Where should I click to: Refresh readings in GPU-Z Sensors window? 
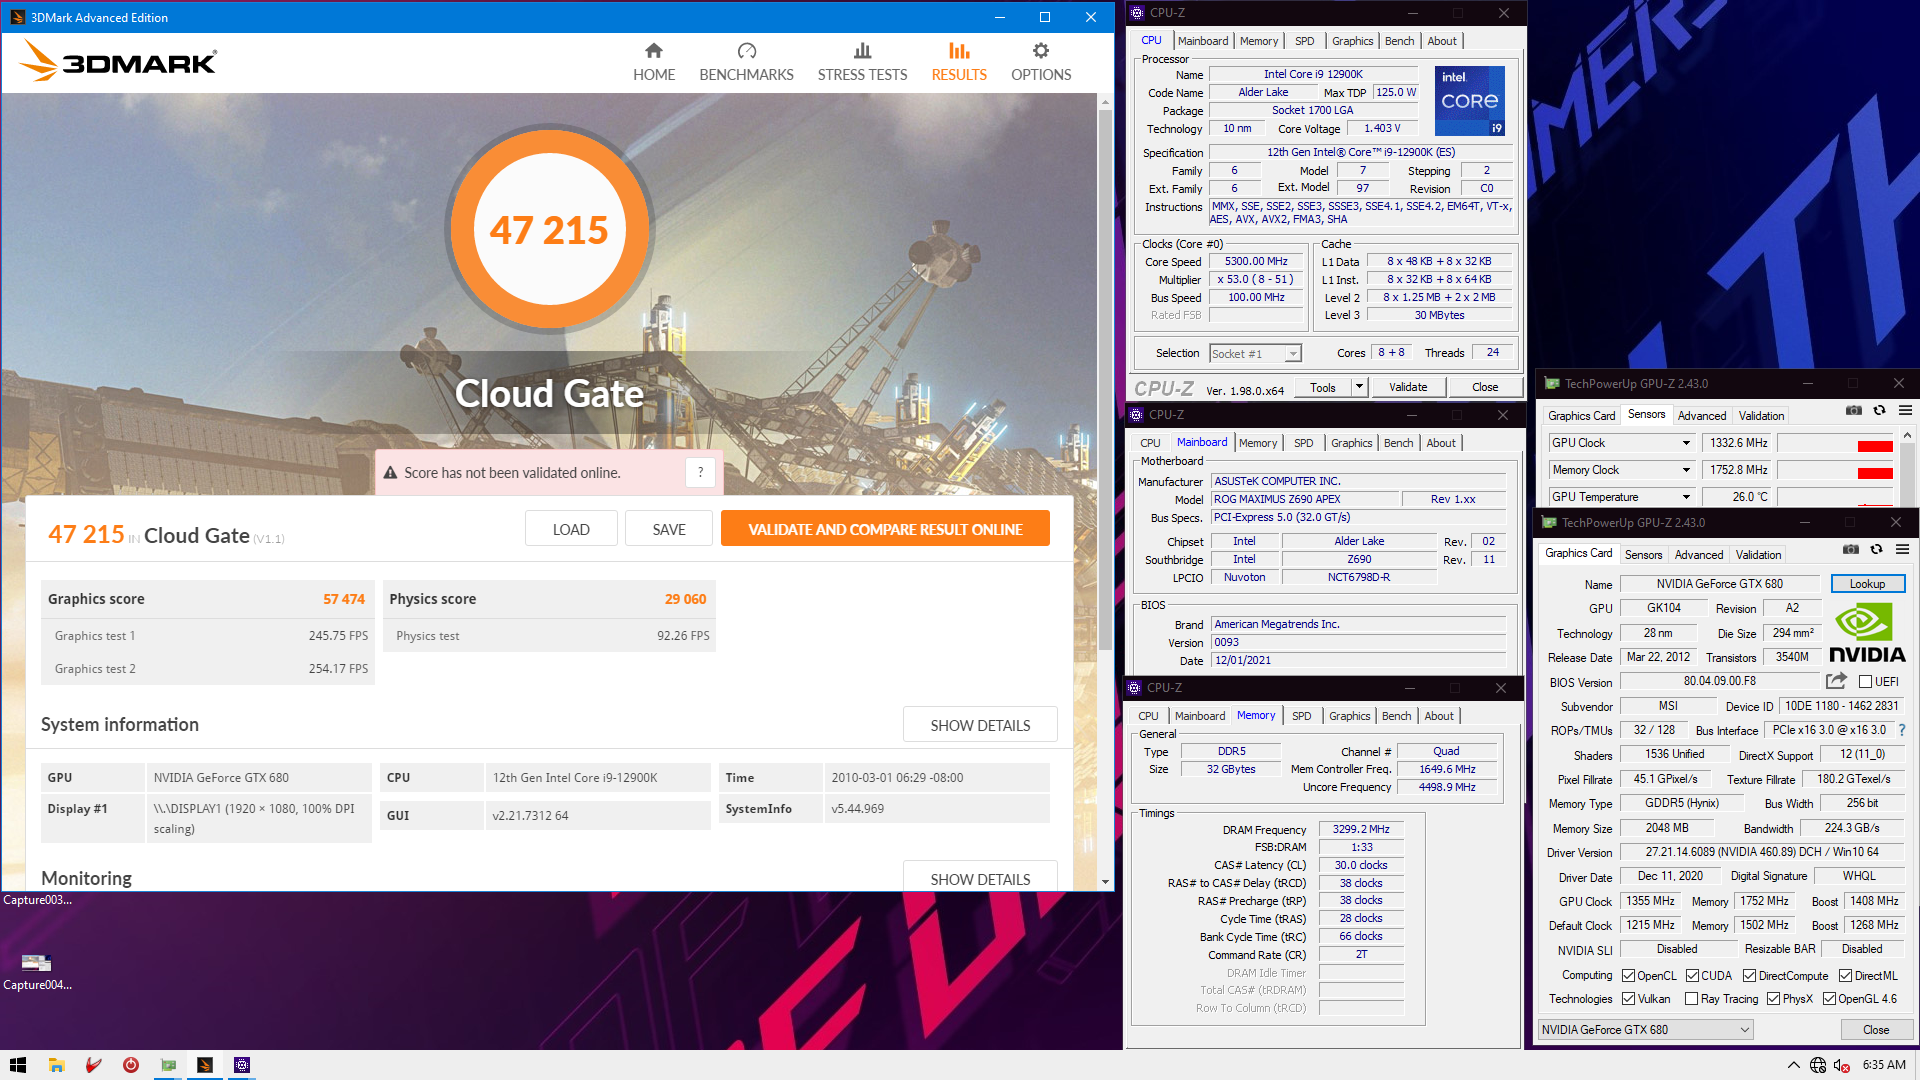[x=1879, y=411]
